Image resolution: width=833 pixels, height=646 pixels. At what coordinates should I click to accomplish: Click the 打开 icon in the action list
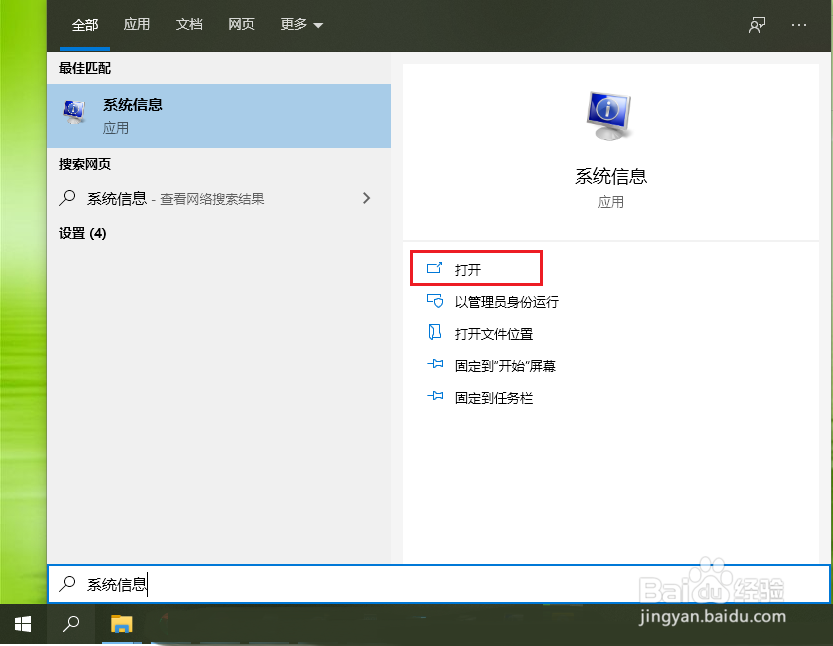tap(435, 268)
